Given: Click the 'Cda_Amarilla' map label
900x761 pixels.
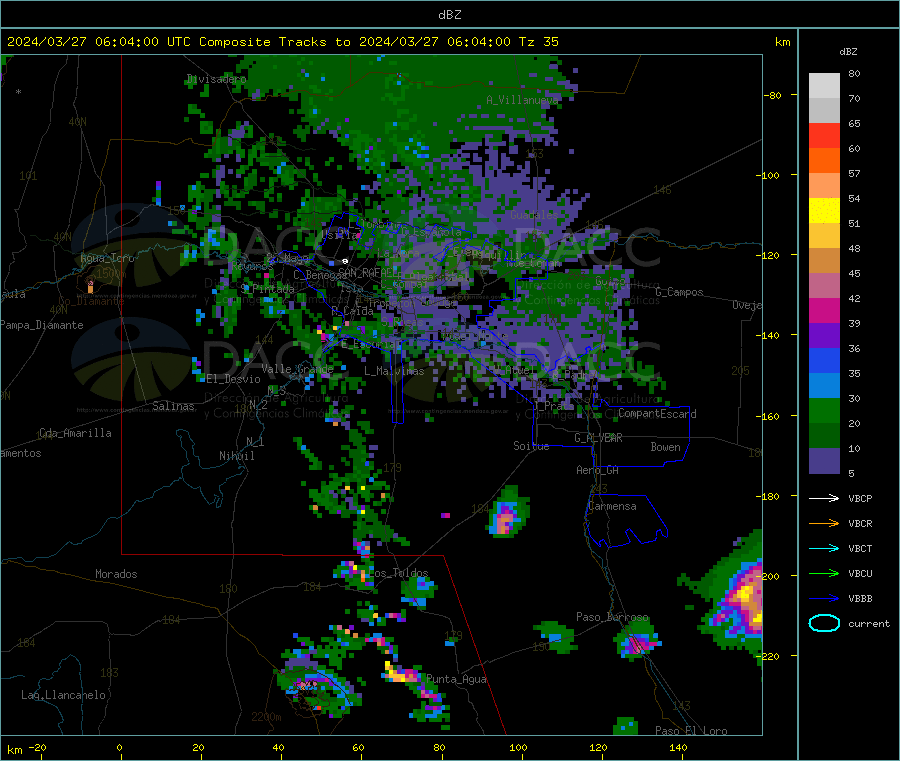Looking at the screenshot, I should pyautogui.click(x=75, y=433).
